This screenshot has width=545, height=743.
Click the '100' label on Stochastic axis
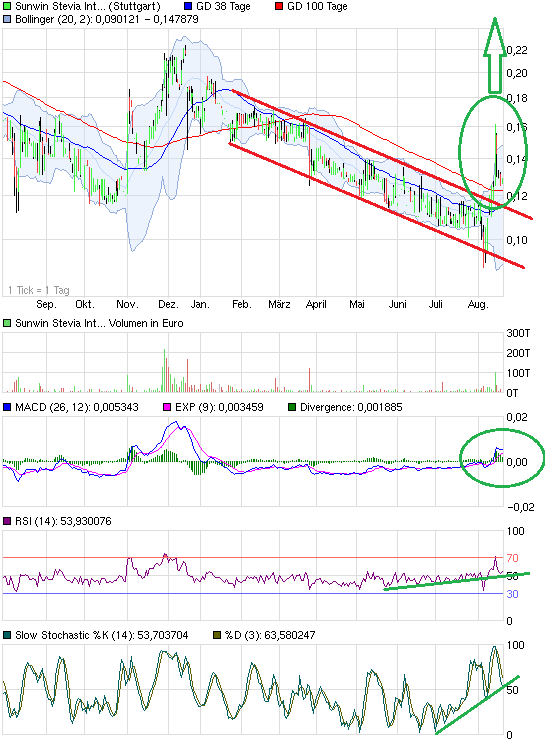point(516,645)
